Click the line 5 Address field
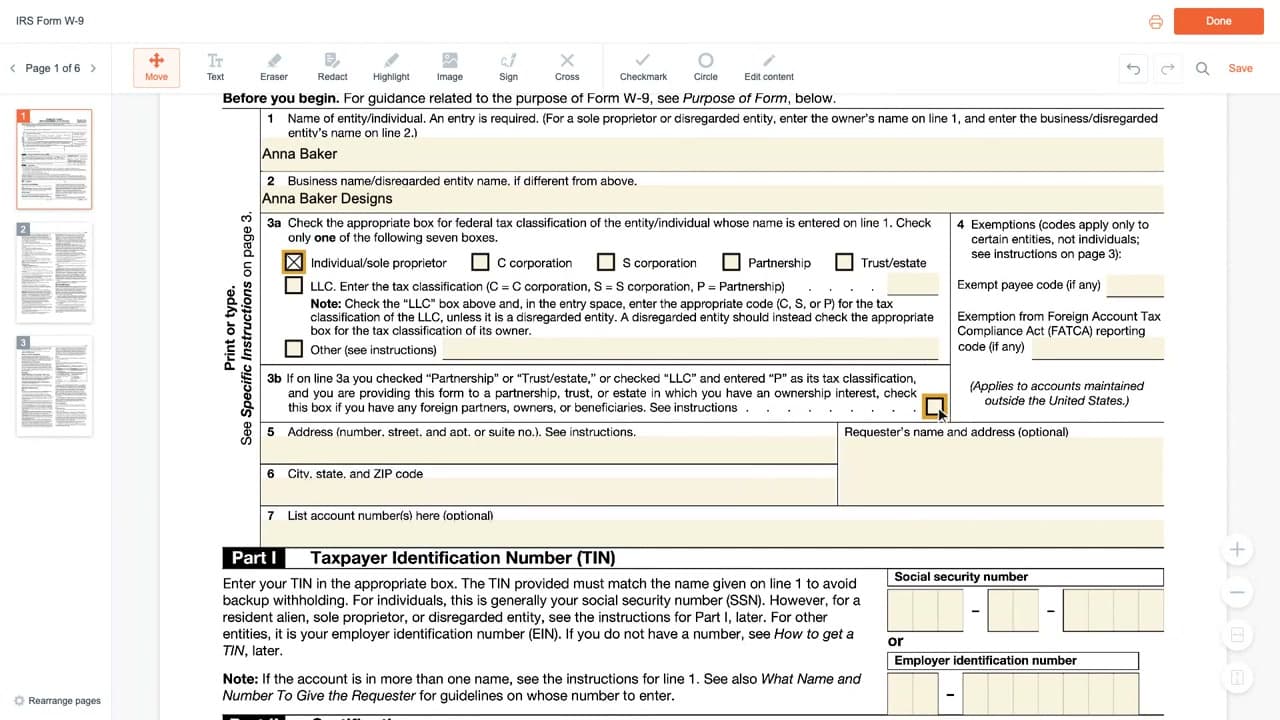This screenshot has height=720, width=1280. coord(548,451)
